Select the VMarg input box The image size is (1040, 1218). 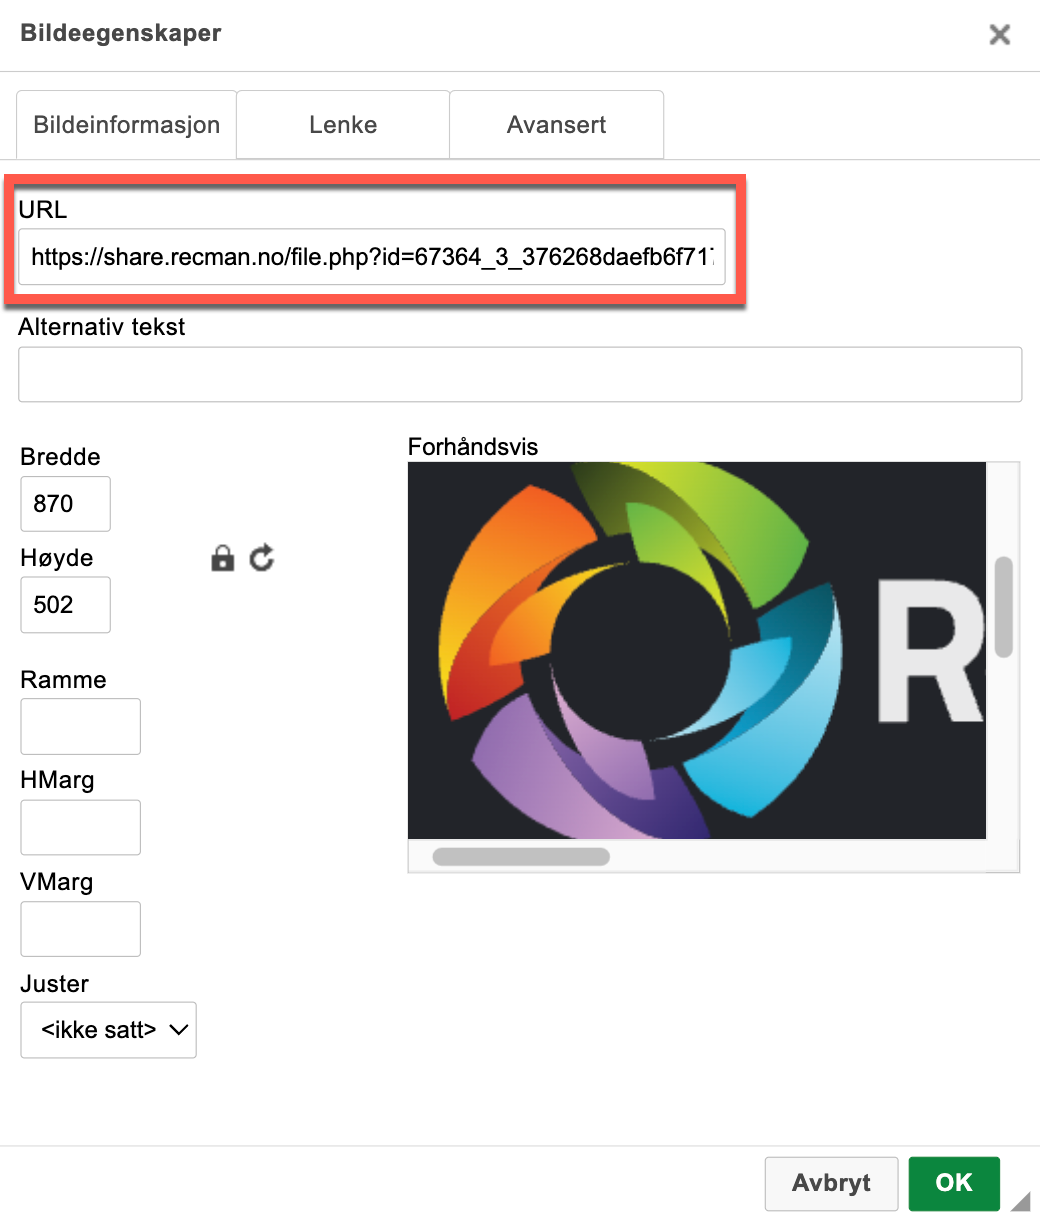tap(80, 929)
